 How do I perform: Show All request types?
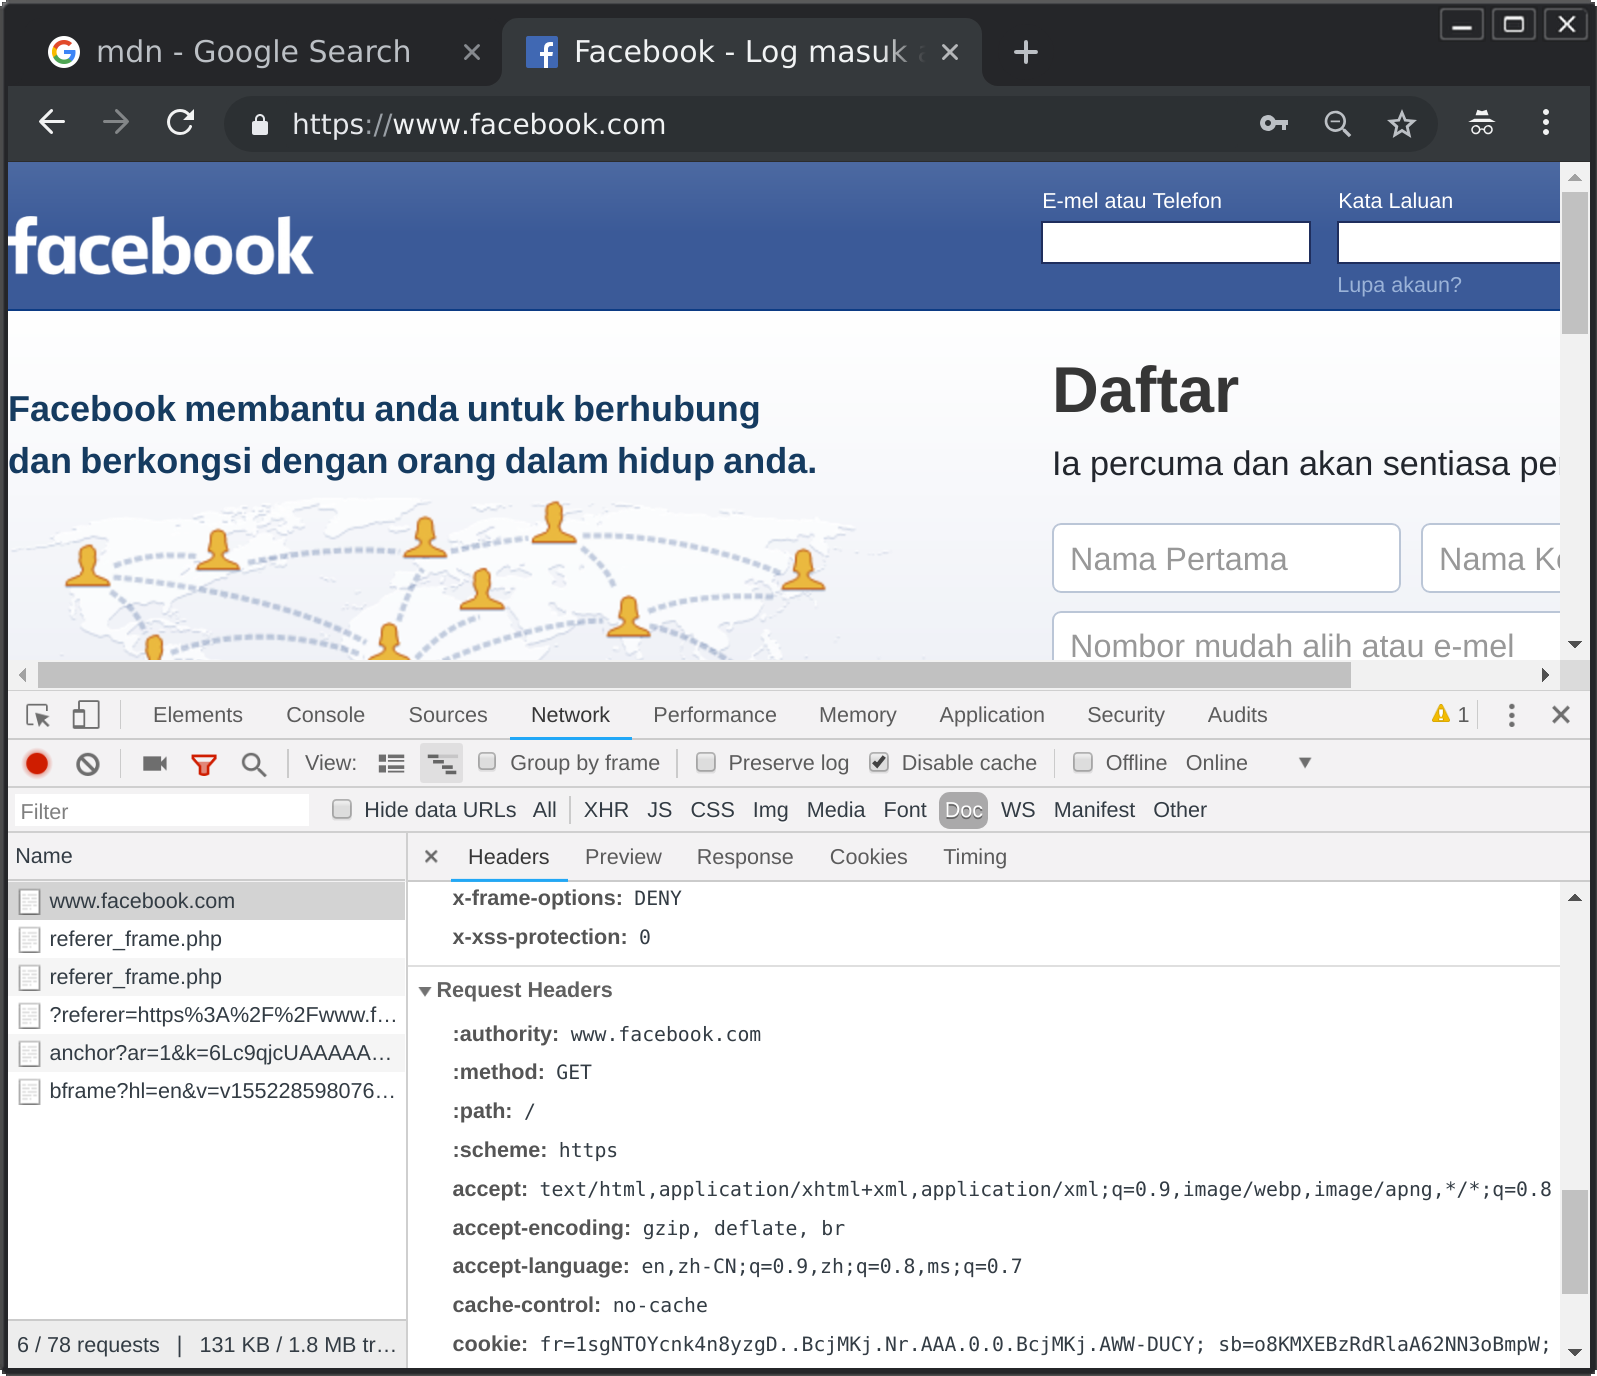[x=545, y=810]
